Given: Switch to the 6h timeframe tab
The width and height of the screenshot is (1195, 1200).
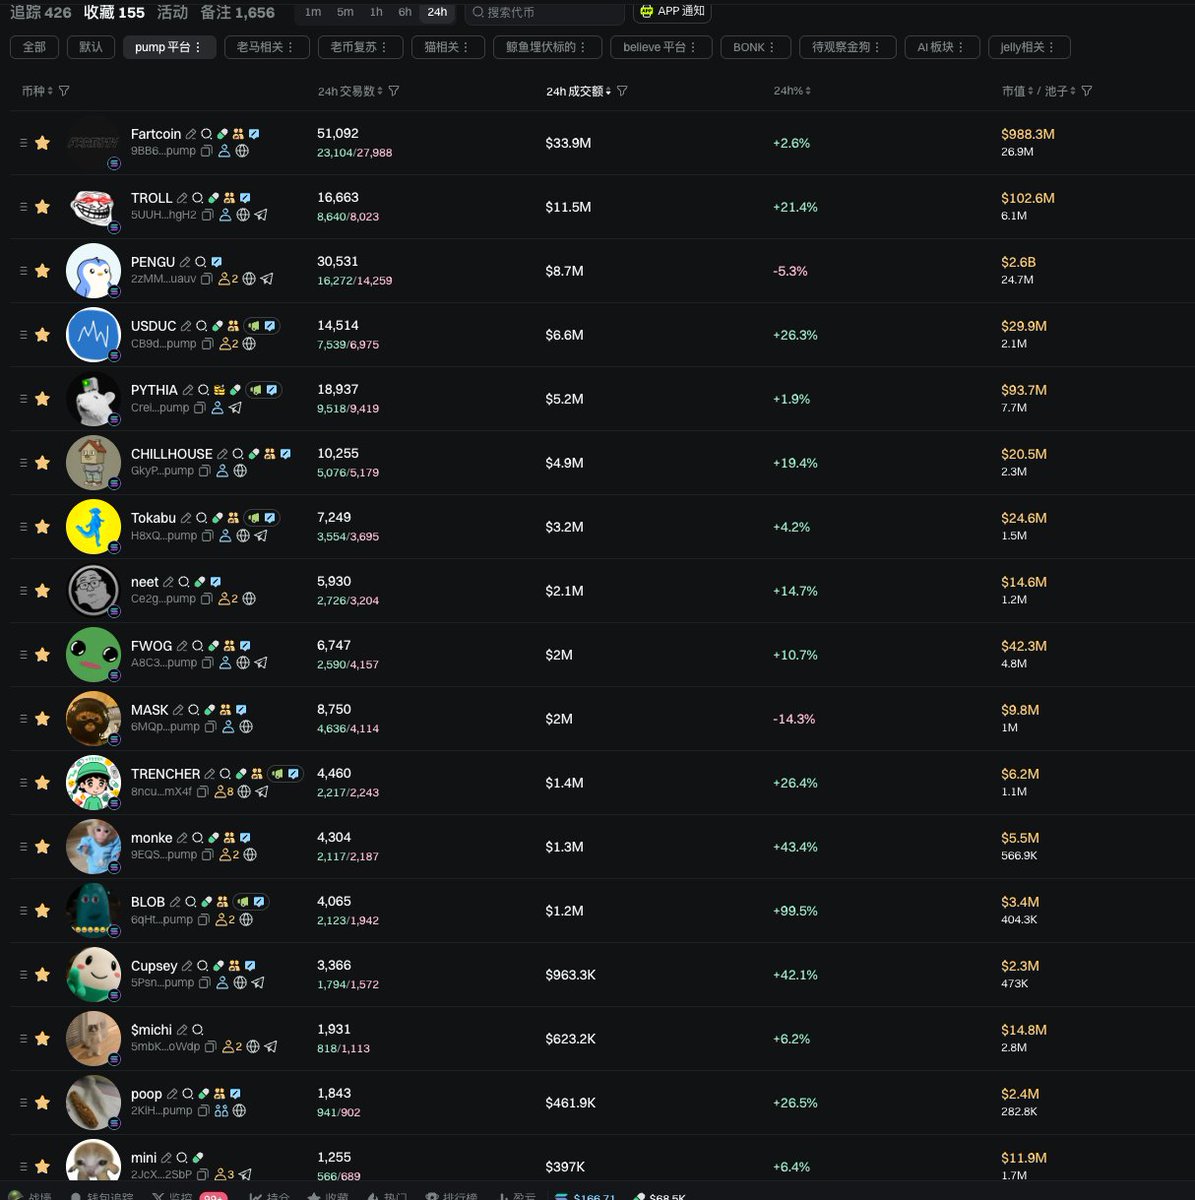Looking at the screenshot, I should (x=405, y=12).
